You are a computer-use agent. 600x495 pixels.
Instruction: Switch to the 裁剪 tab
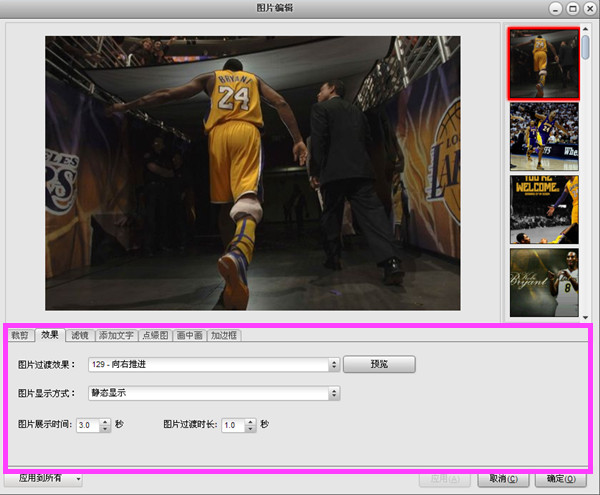[20, 335]
